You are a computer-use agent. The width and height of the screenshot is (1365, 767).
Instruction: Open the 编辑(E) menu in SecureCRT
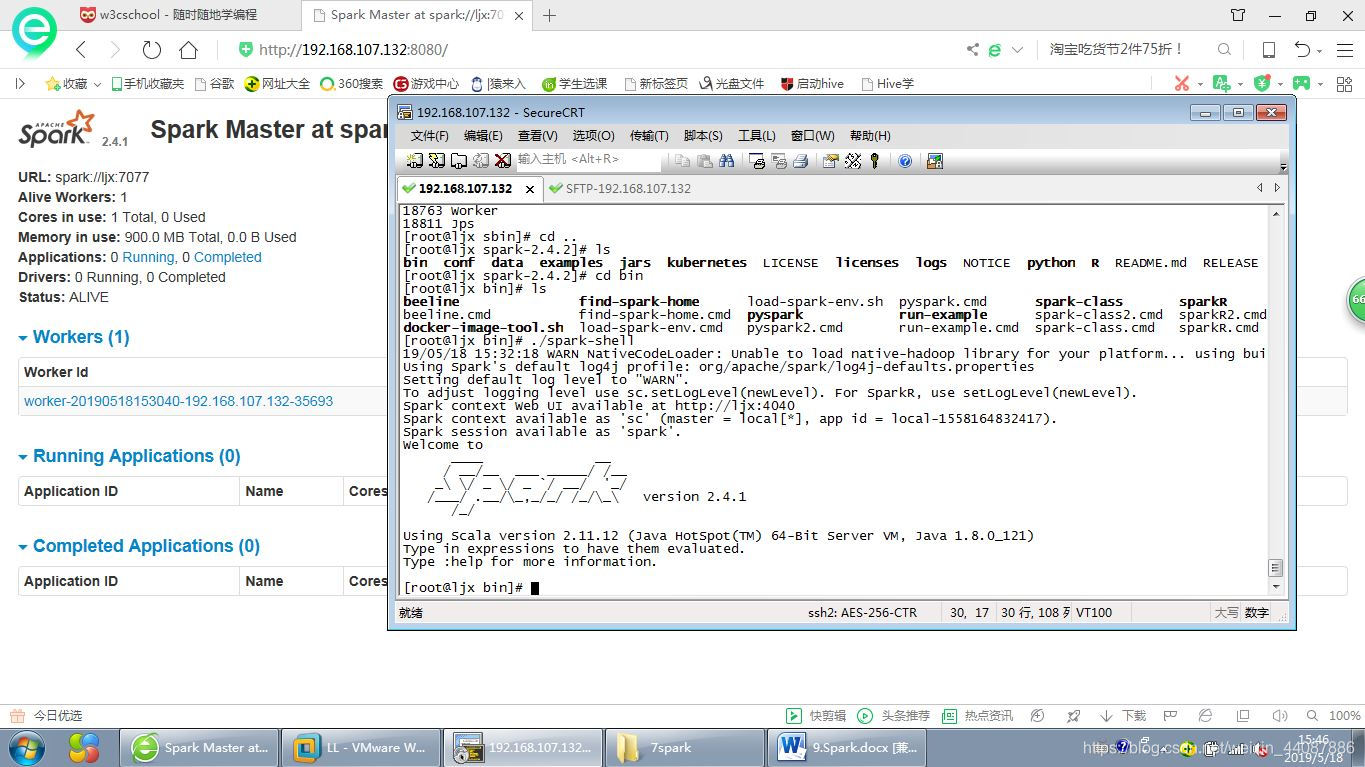(483, 136)
